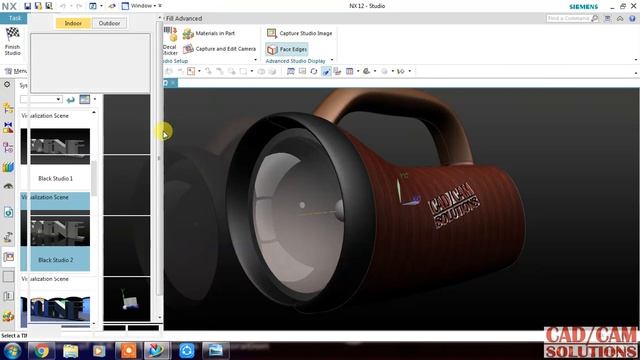
Task: Click the Black Studio 1 label
Action: (56, 178)
